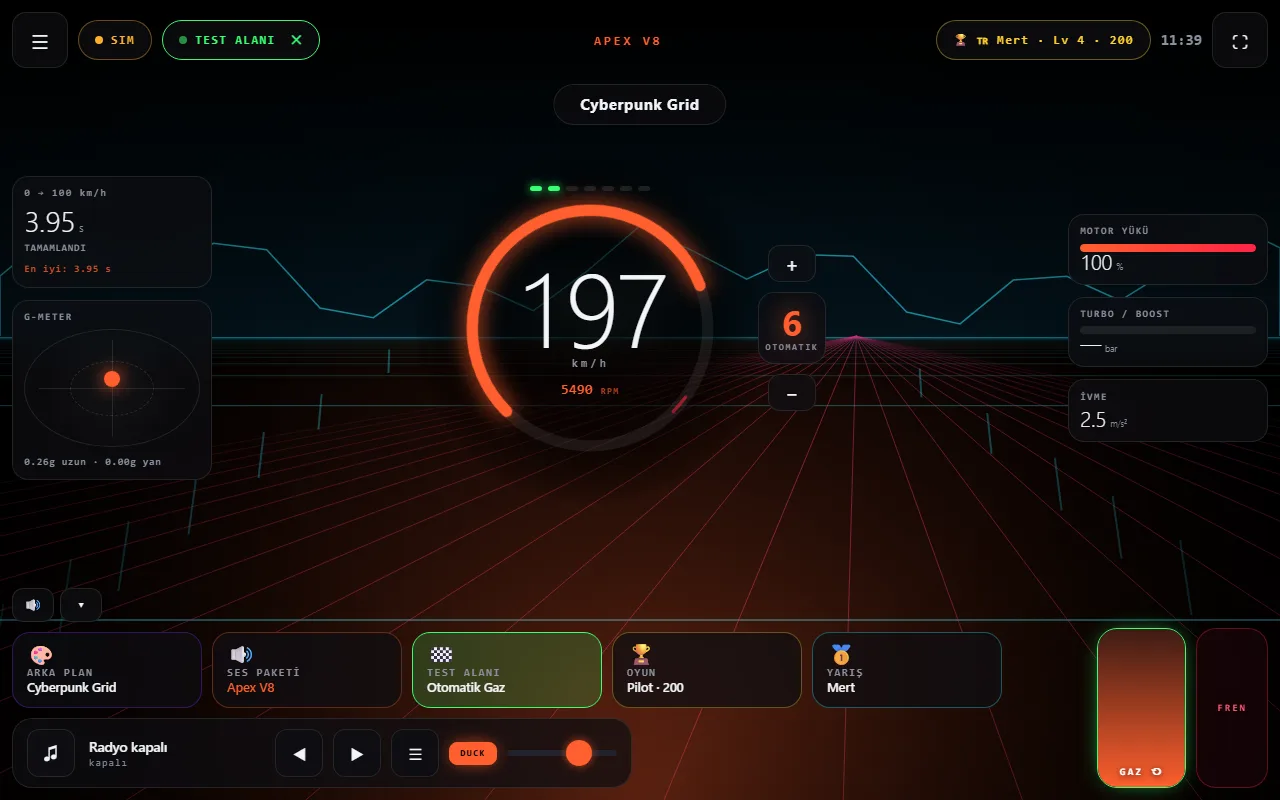Viewport: 1280px width, 800px height.
Task: Click the 11:39 clock
Action: (1181, 40)
